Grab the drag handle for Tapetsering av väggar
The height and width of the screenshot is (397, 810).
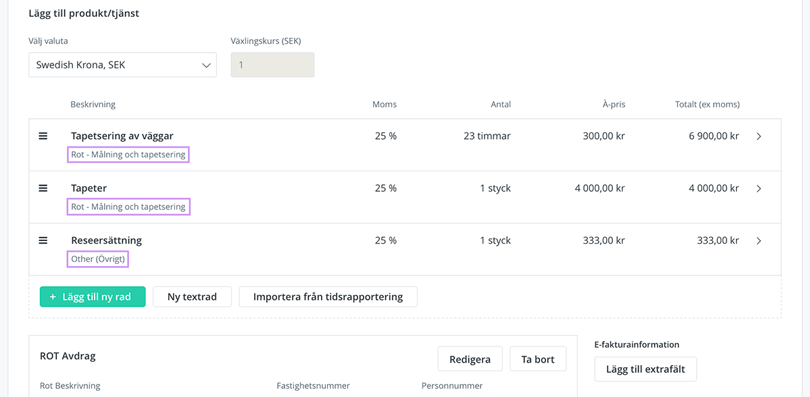coord(43,136)
